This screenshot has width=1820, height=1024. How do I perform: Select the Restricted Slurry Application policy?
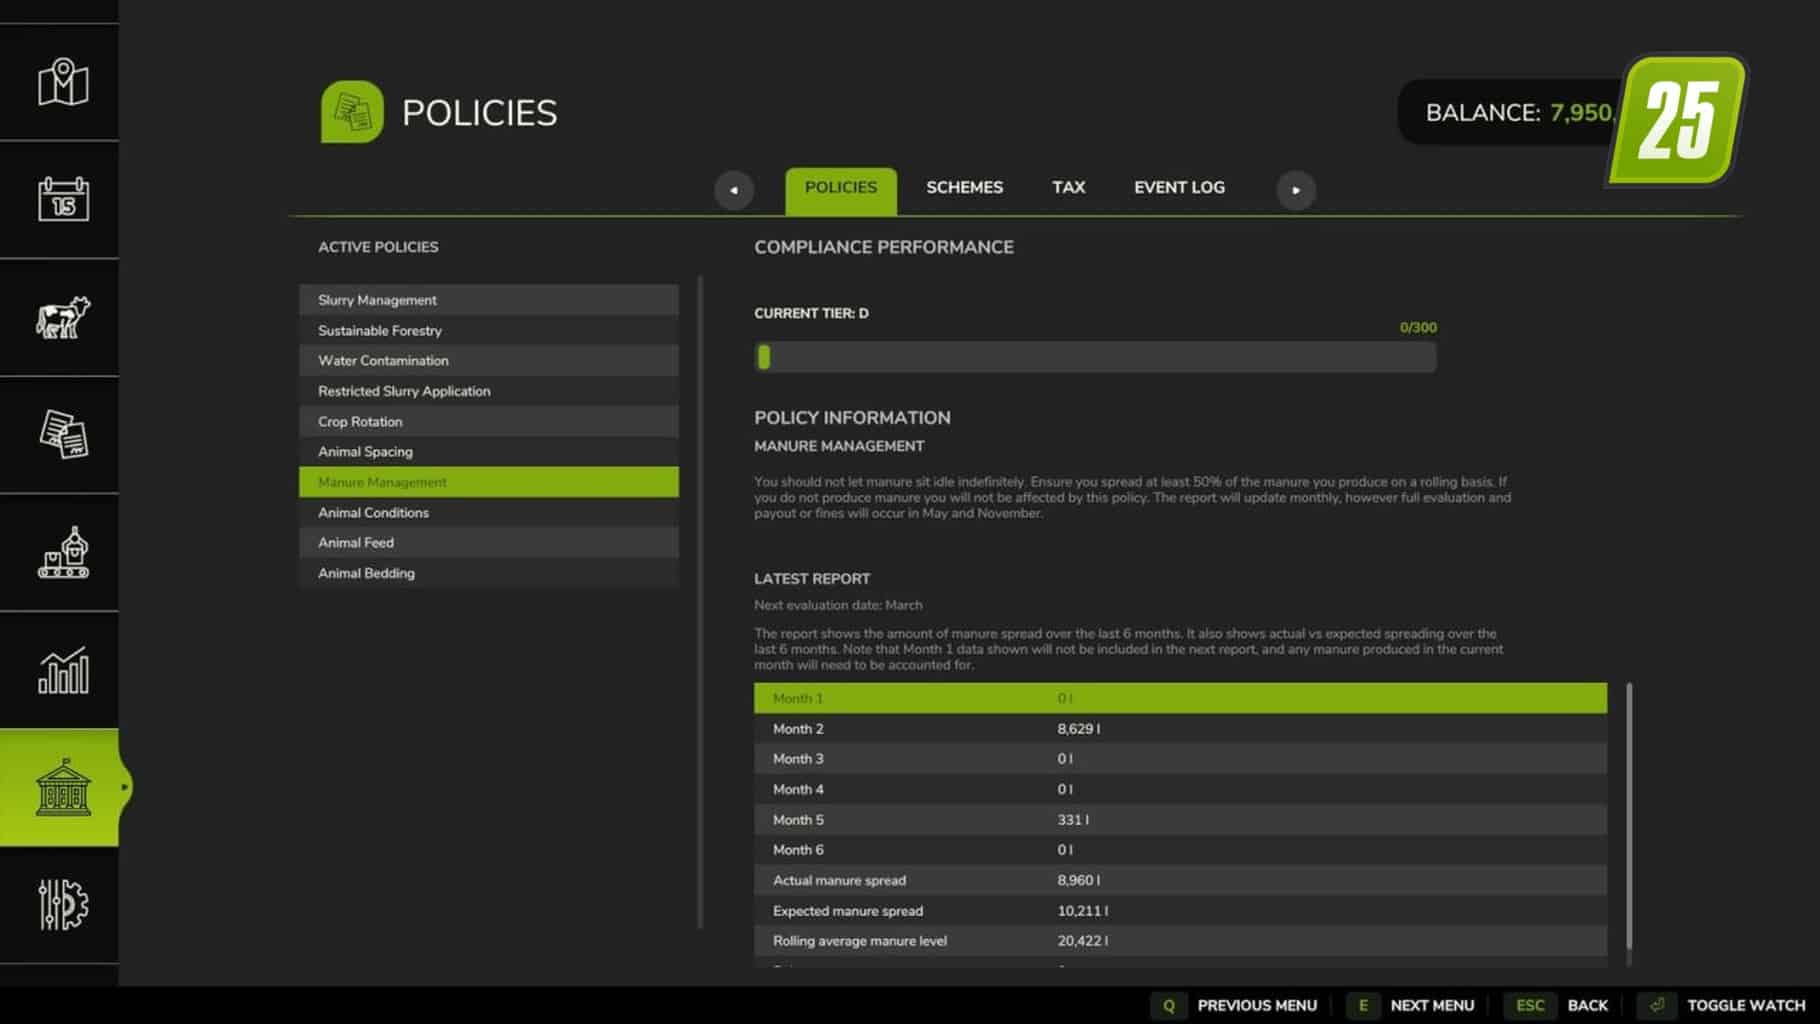point(489,391)
